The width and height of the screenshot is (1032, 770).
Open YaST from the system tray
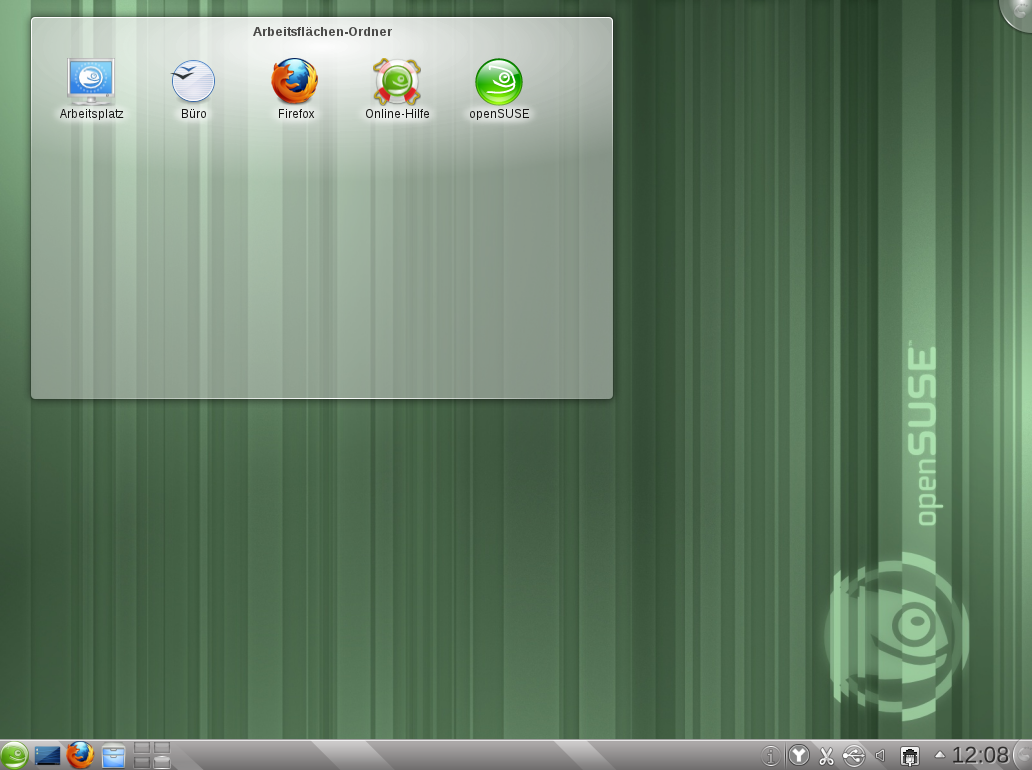click(799, 755)
